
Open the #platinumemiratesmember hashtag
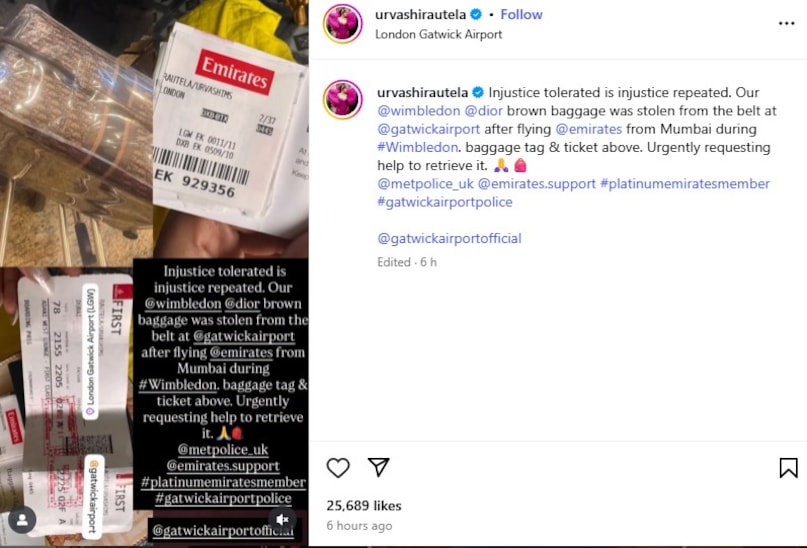[685, 184]
